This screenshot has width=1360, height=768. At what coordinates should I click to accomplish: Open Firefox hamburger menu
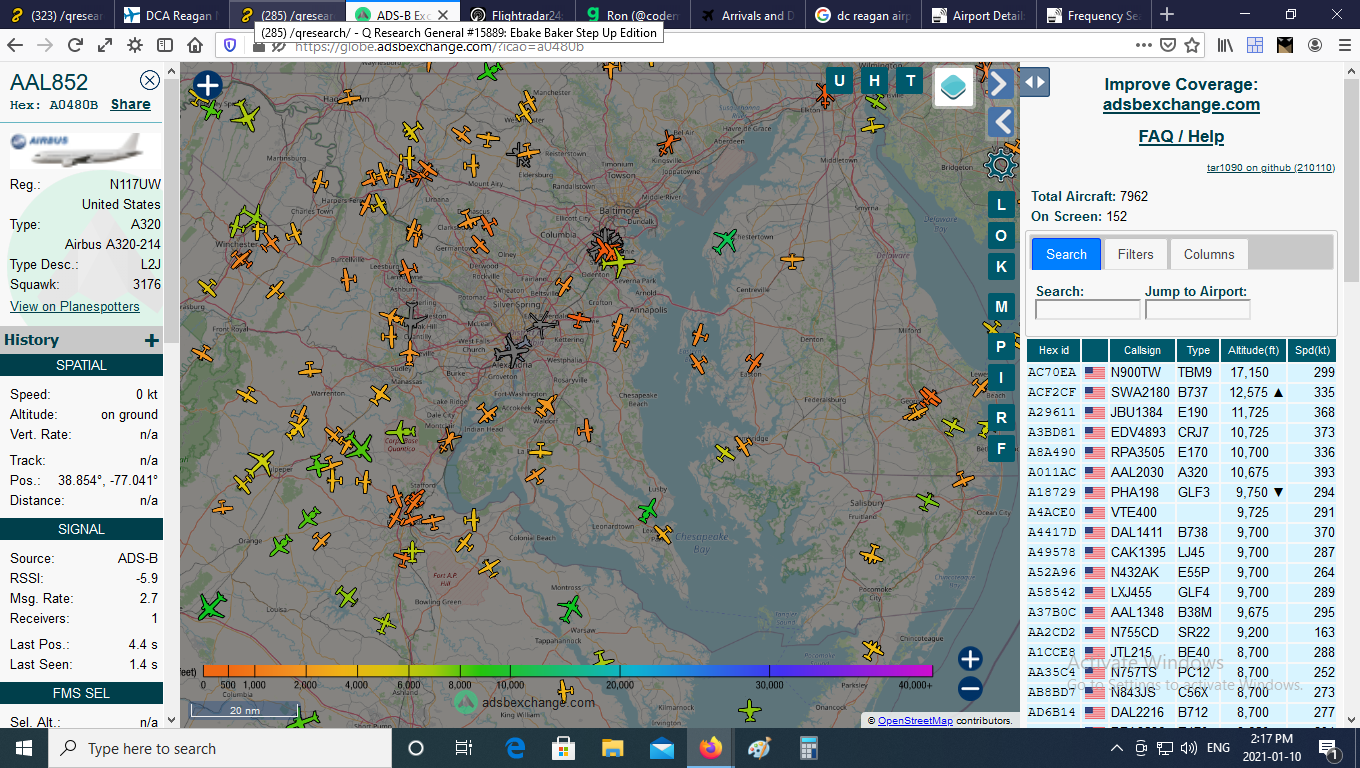click(1344, 45)
